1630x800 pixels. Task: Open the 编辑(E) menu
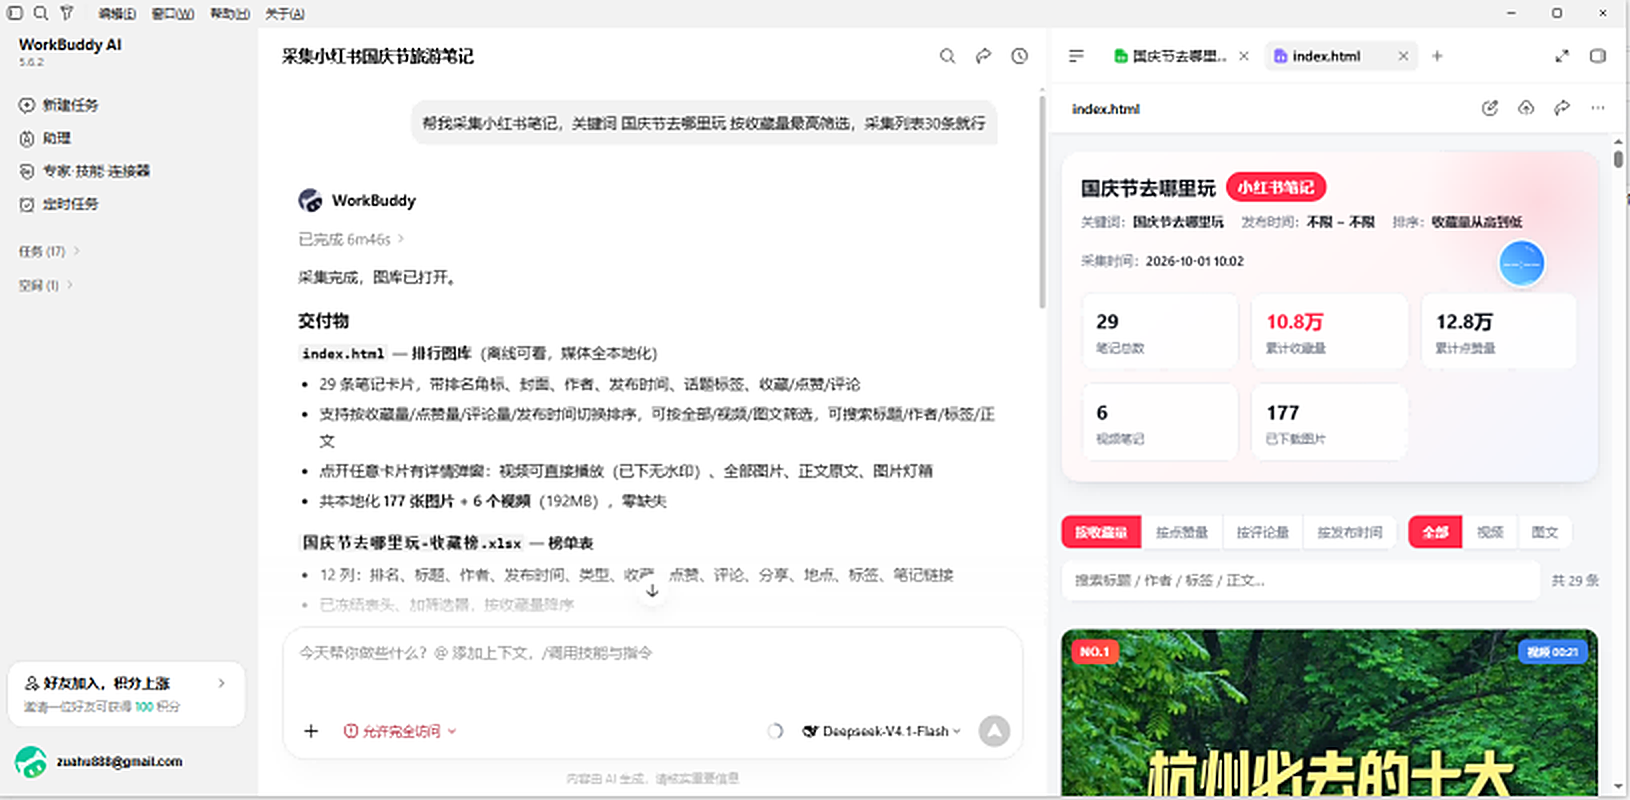click(x=117, y=13)
